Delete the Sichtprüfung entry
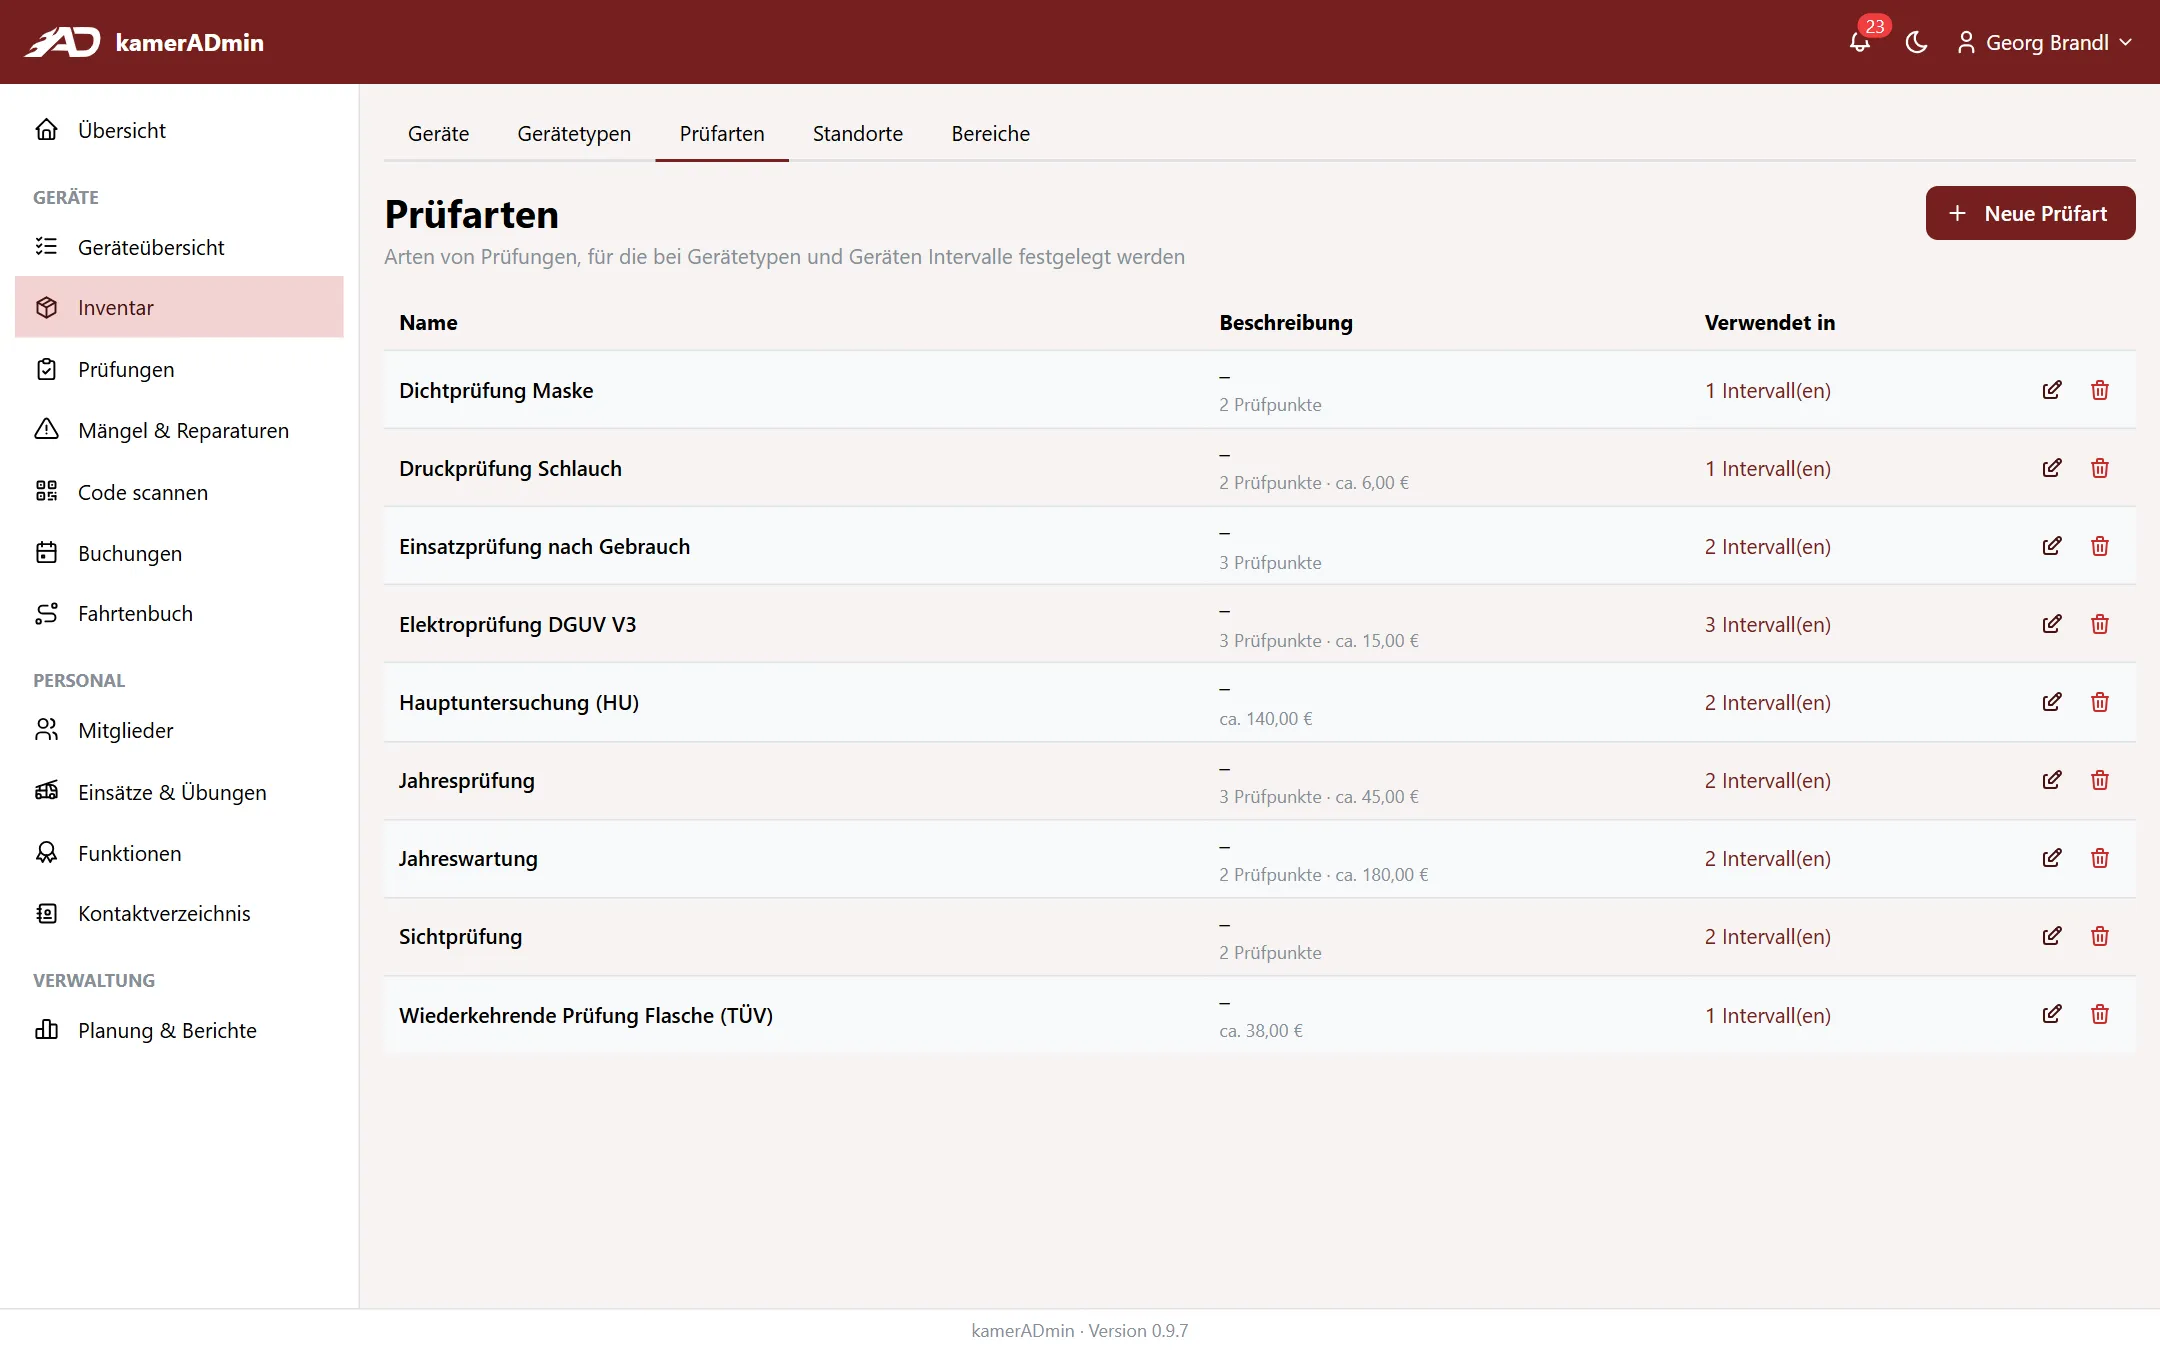The width and height of the screenshot is (2160, 1350). point(2100,936)
